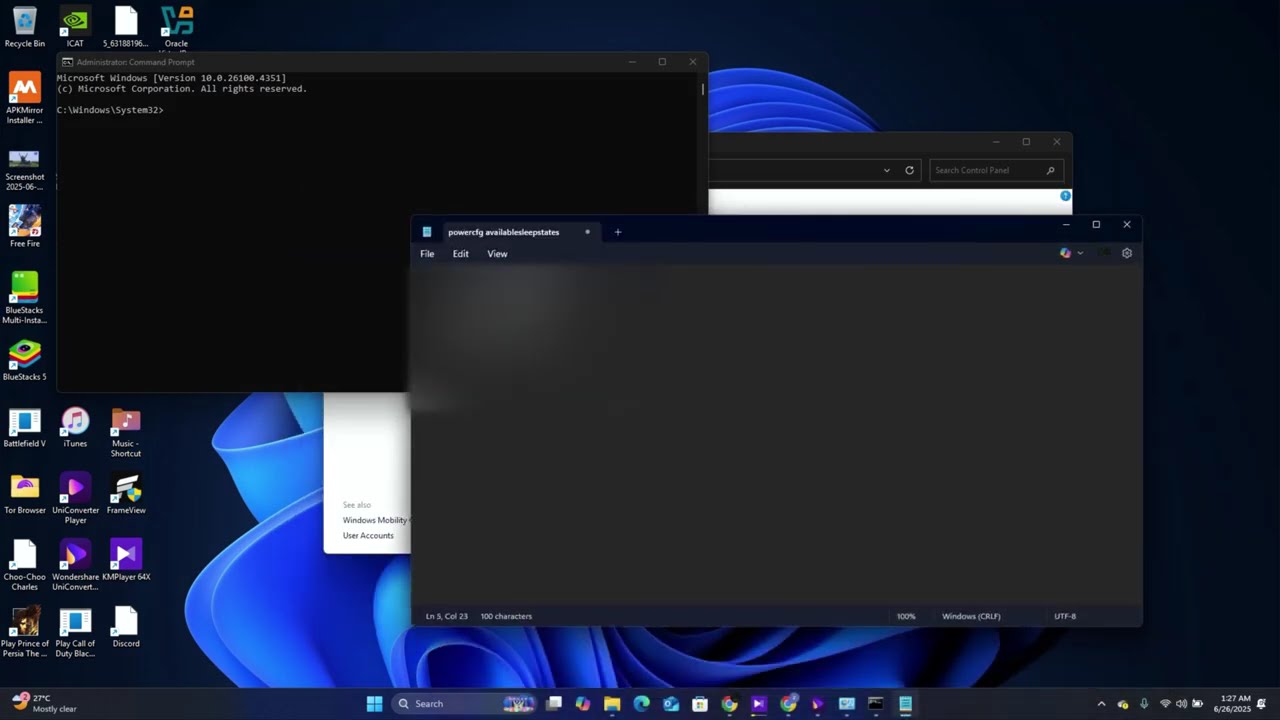
Task: Refresh the Control Panel window
Action: [909, 170]
